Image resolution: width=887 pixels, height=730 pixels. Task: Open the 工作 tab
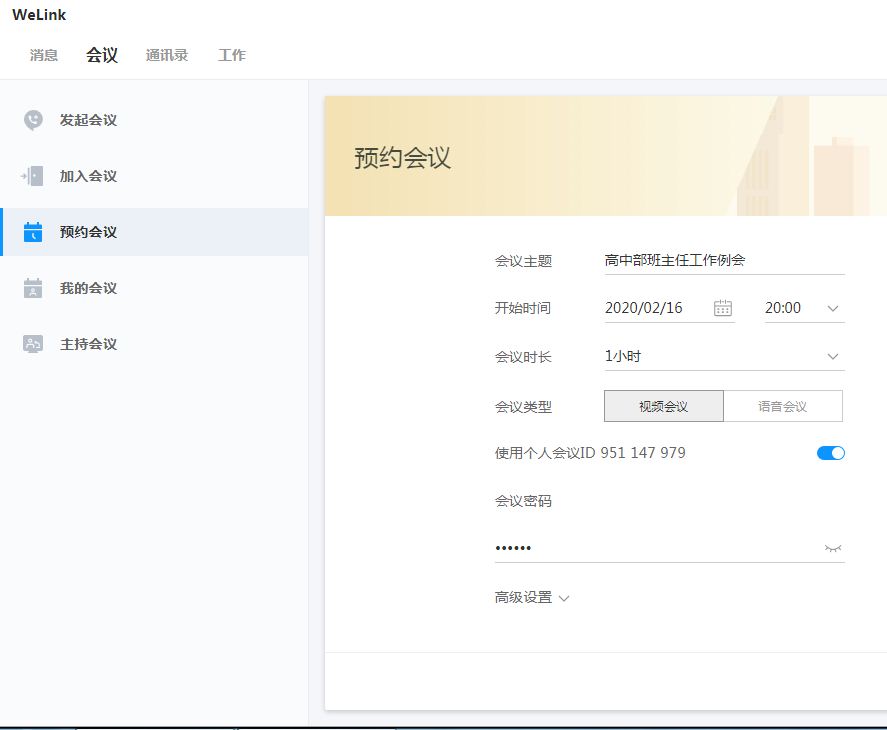click(232, 55)
